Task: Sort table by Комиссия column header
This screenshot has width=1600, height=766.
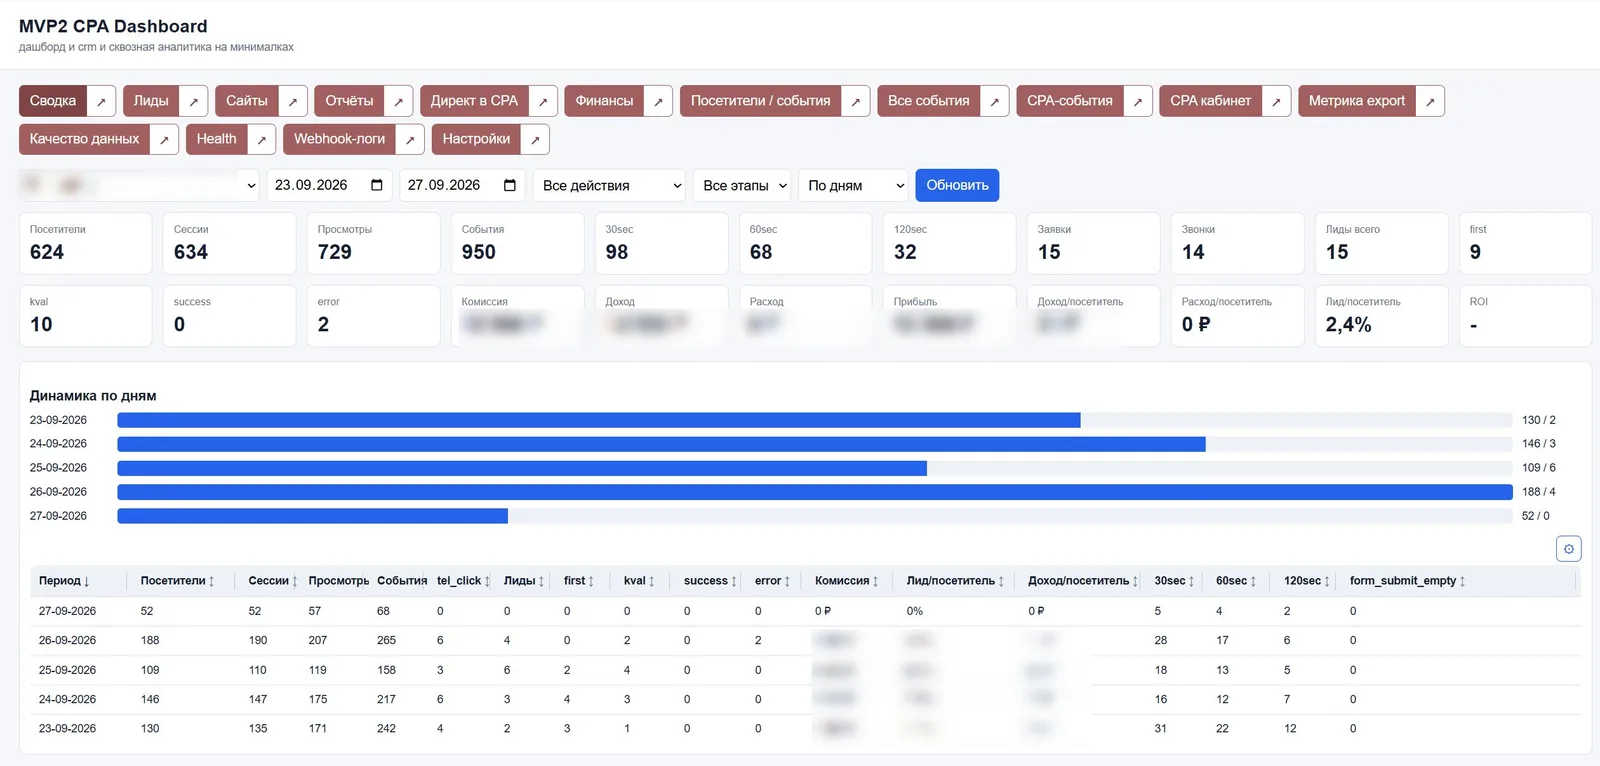Action: (x=847, y=581)
